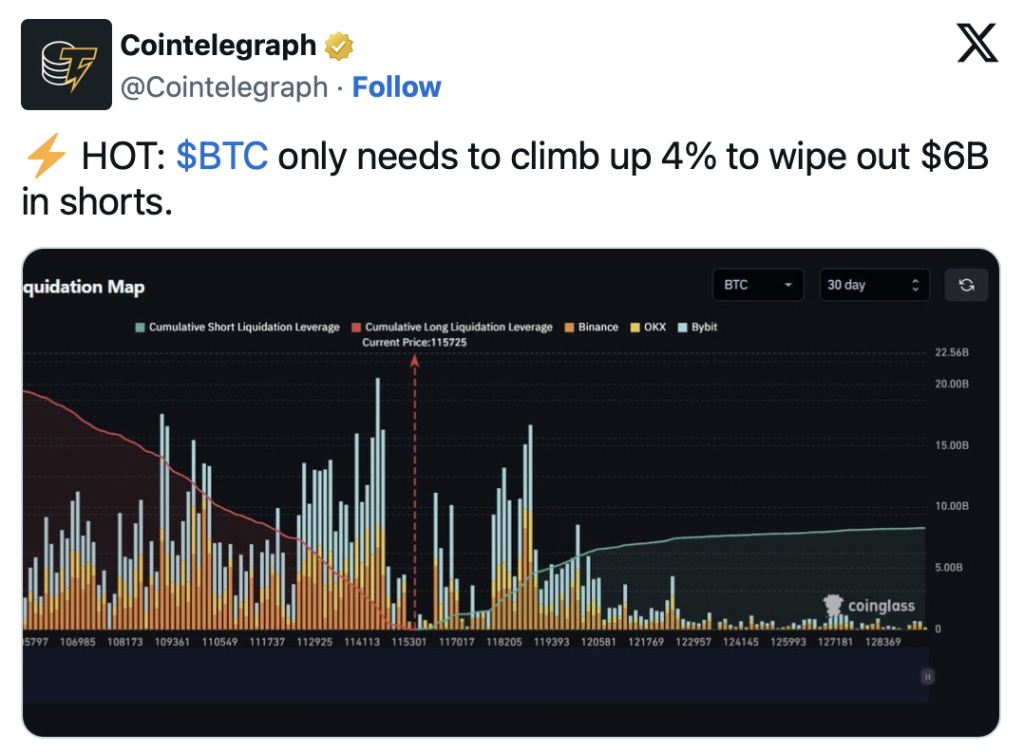
Task: Expand the 30 day range selector
Action: pyautogui.click(x=873, y=285)
